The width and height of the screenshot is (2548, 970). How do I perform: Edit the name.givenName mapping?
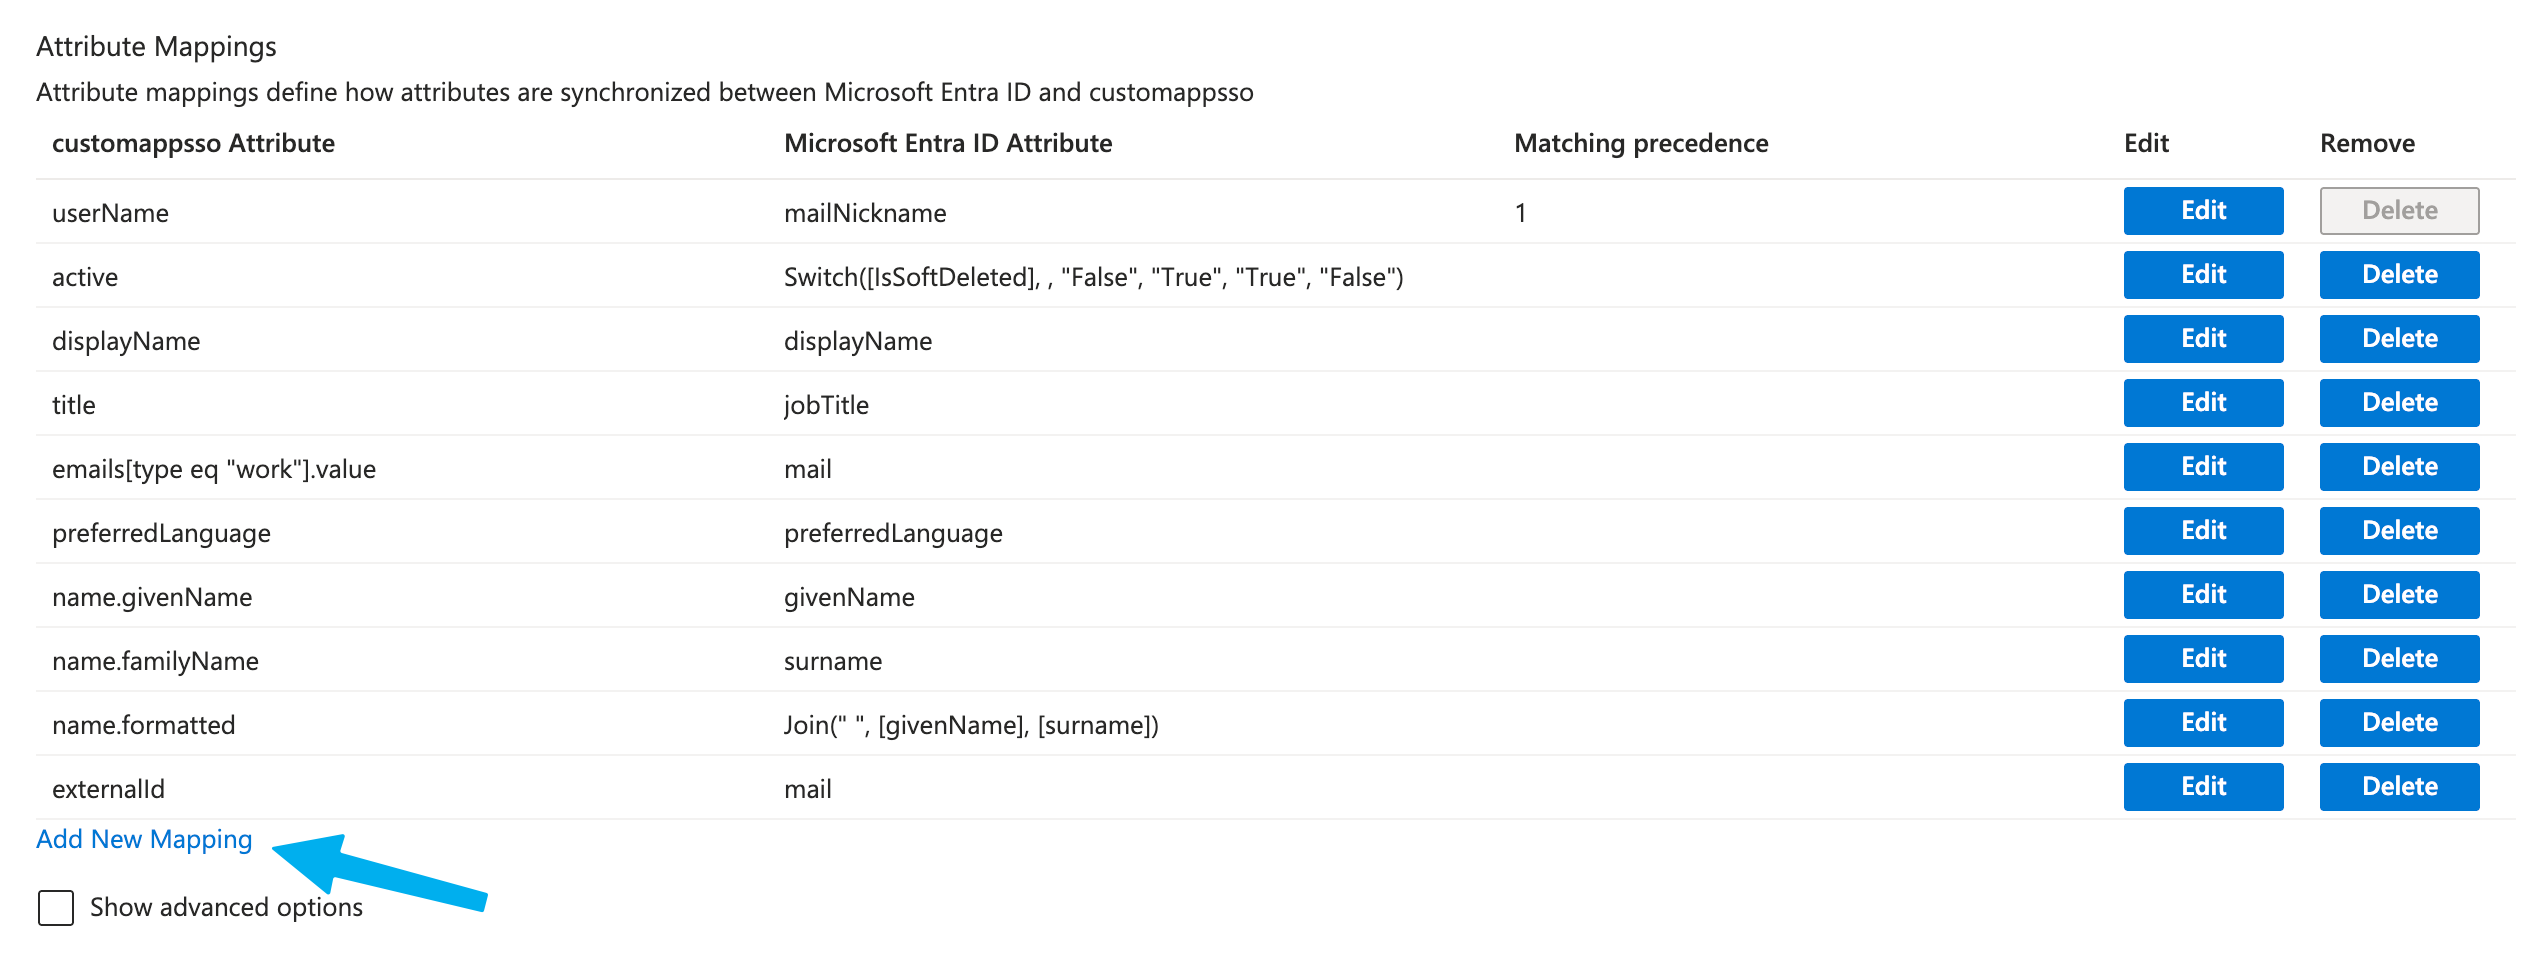pos(2203,595)
